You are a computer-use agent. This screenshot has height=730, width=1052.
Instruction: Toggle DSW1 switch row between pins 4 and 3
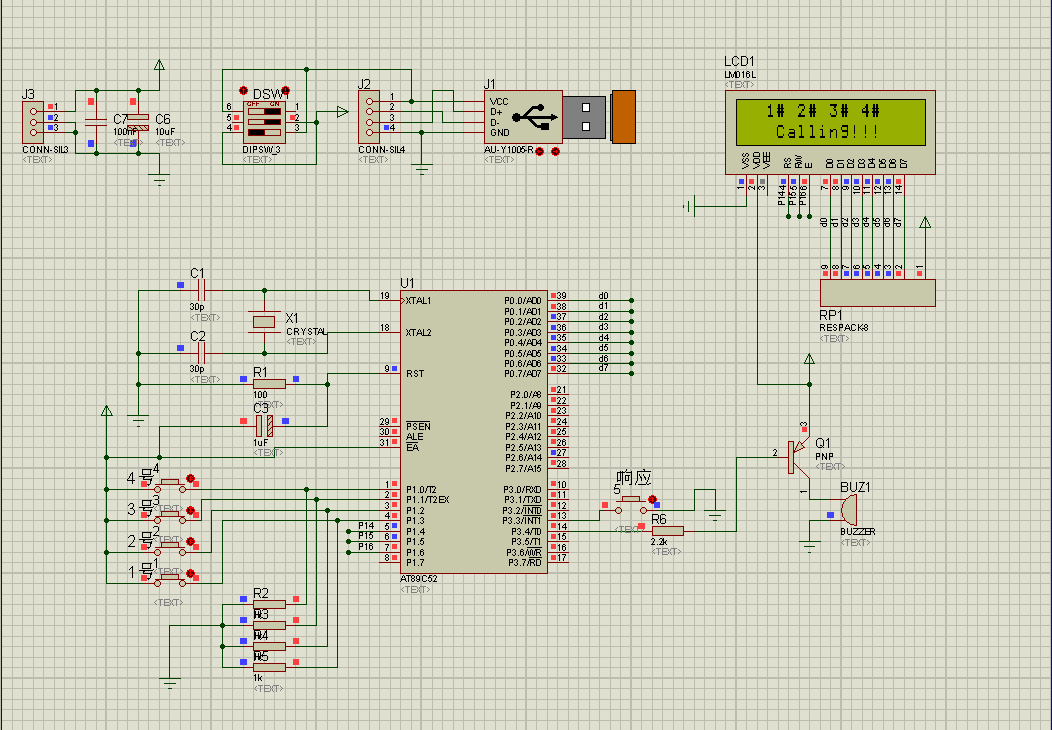pos(264,133)
